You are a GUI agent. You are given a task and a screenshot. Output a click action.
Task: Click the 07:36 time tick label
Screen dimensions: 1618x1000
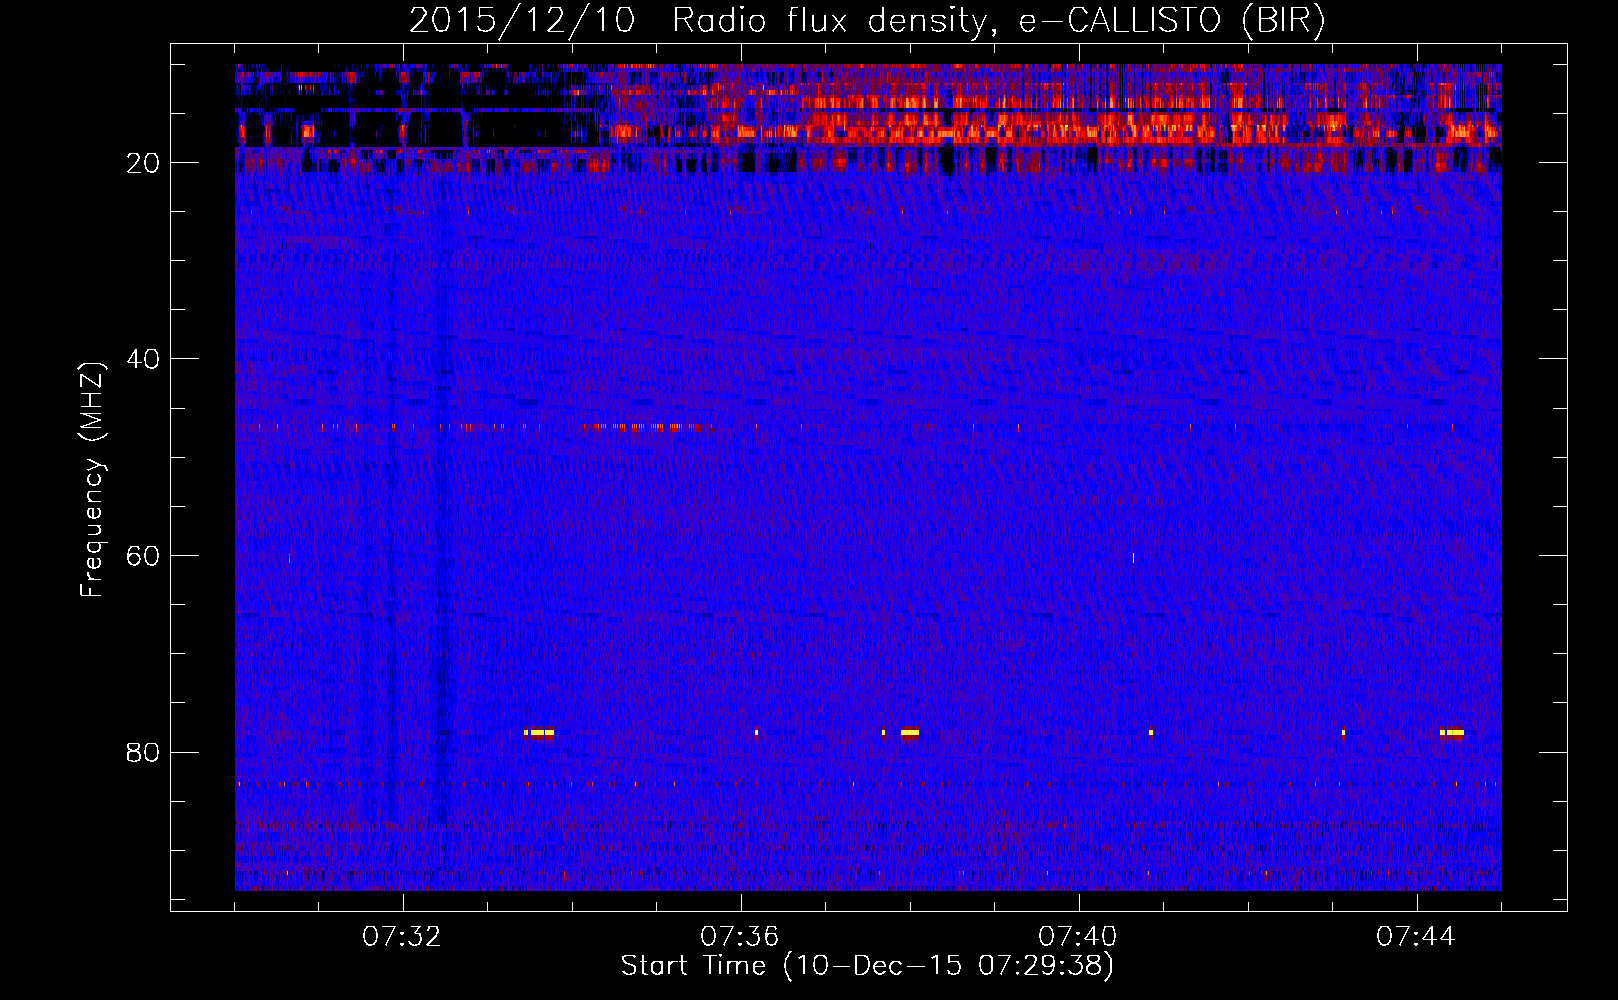point(740,937)
